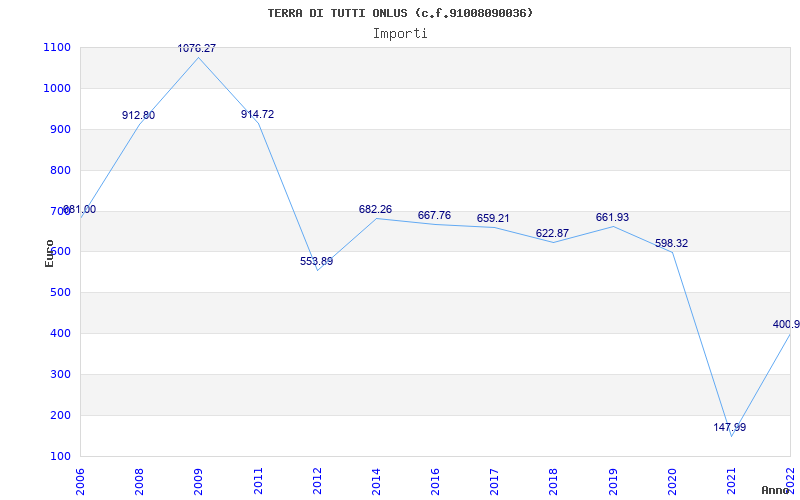
Task: Click the 2018 x-axis year label
Action: (x=553, y=481)
